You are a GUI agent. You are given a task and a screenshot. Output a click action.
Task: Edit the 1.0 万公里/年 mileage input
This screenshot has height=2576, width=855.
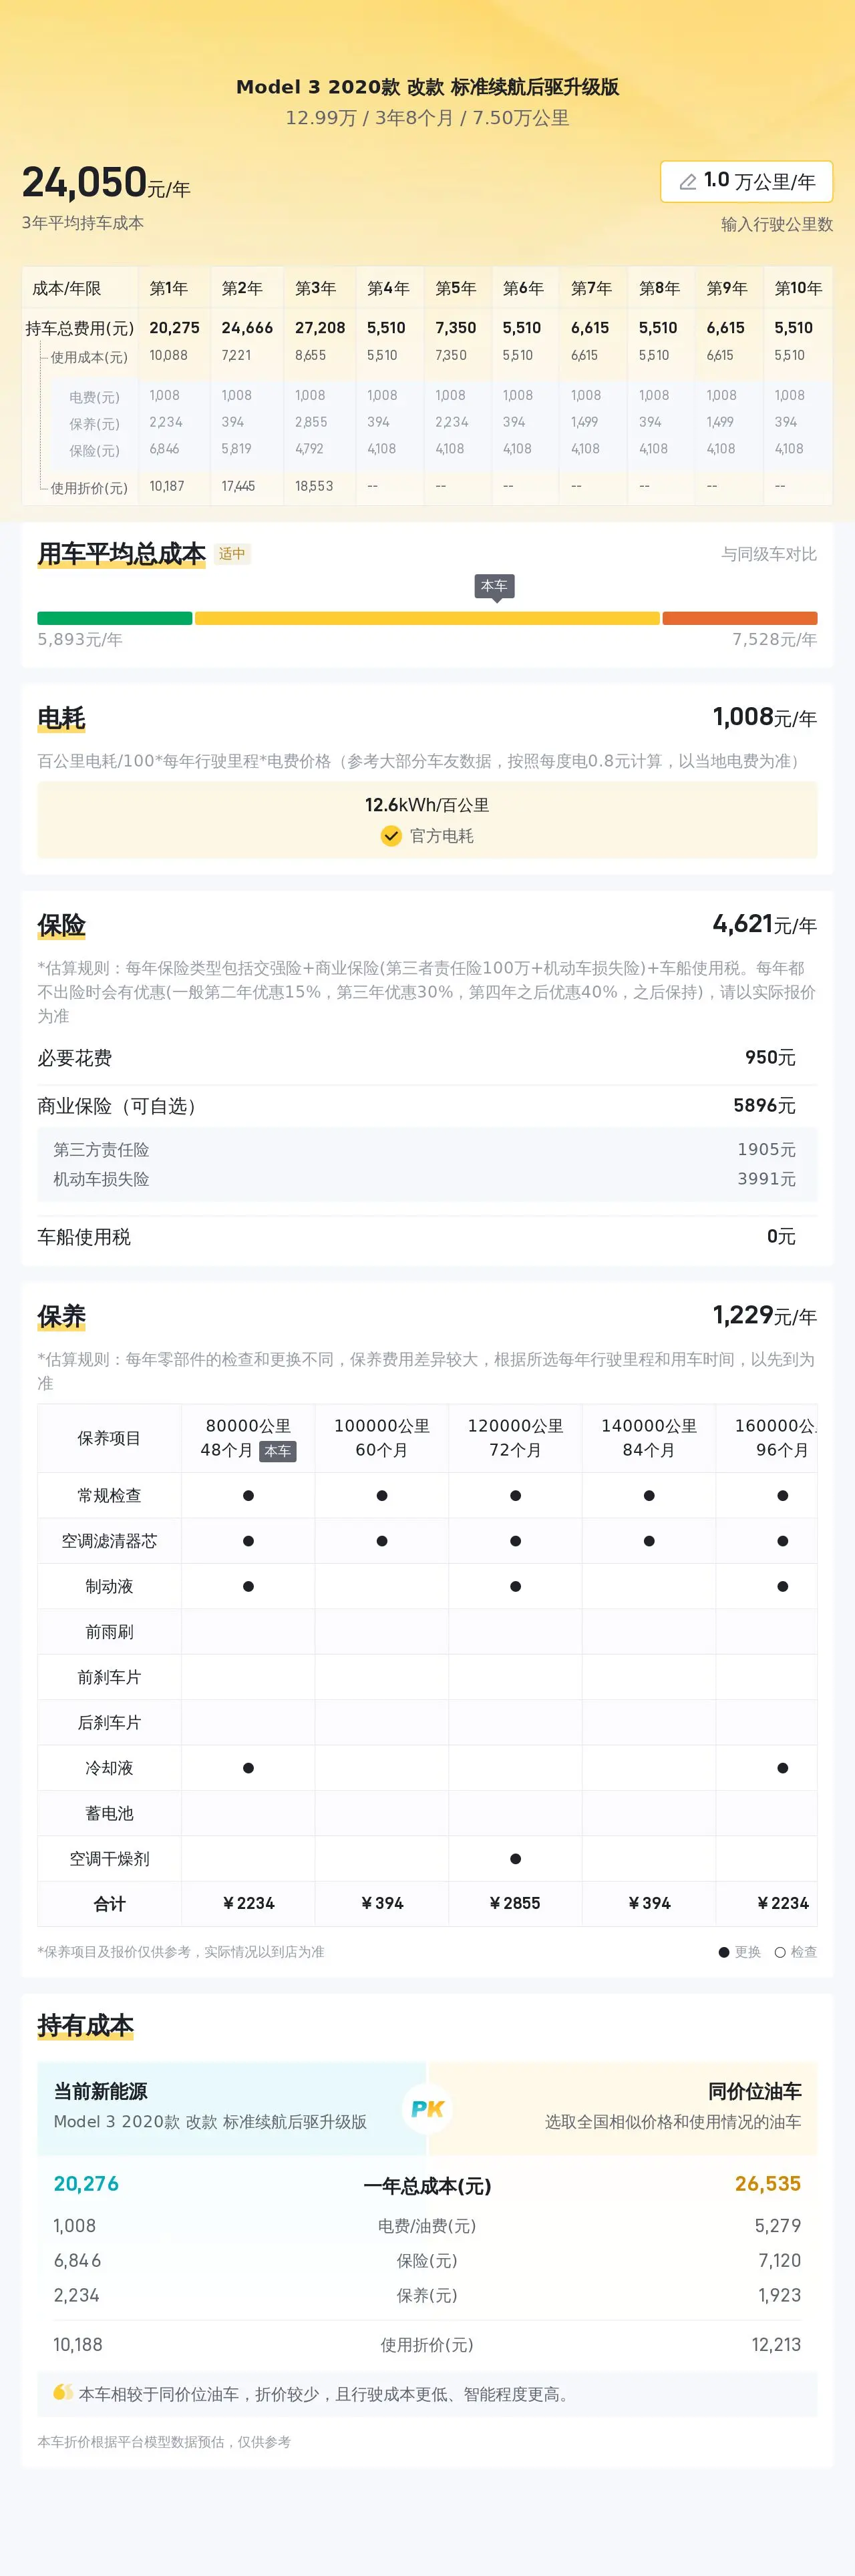[x=746, y=181]
